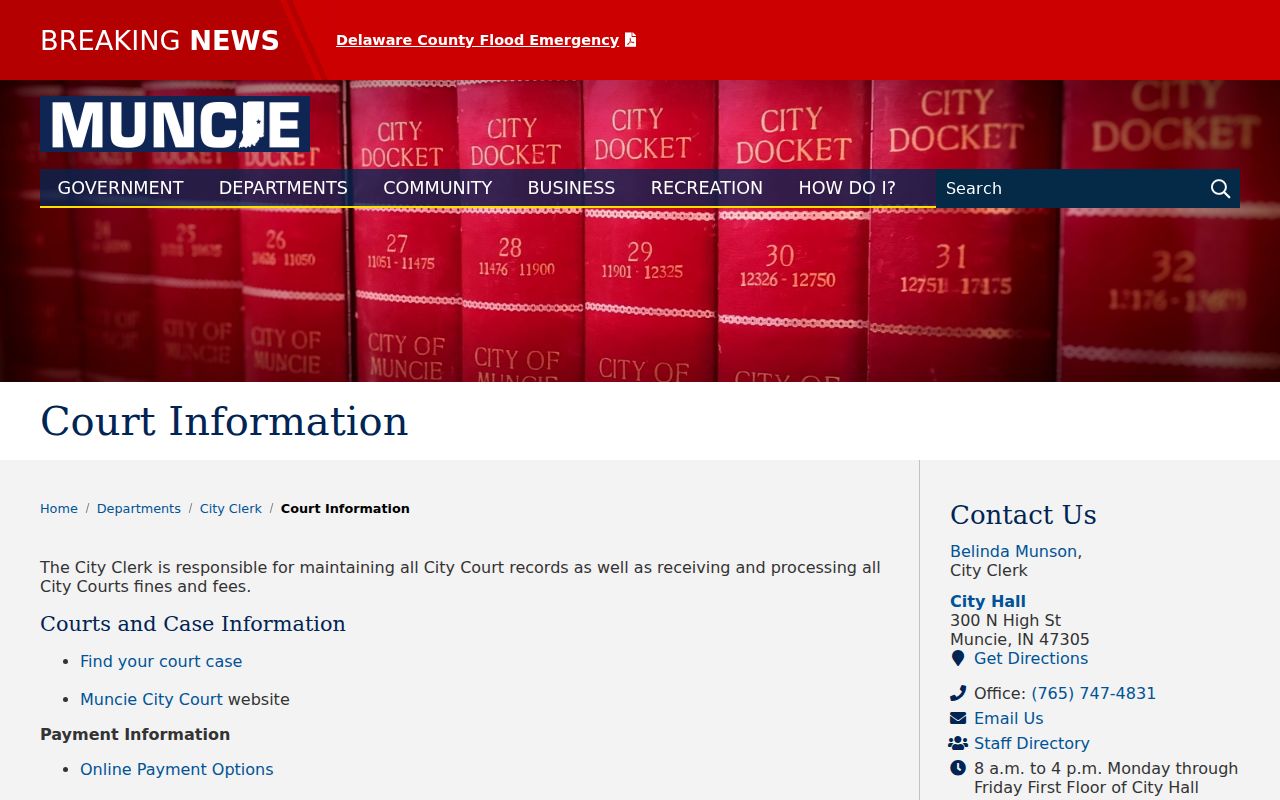Click the City Hall link
Image resolution: width=1280 pixels, height=800 pixels.
click(988, 601)
